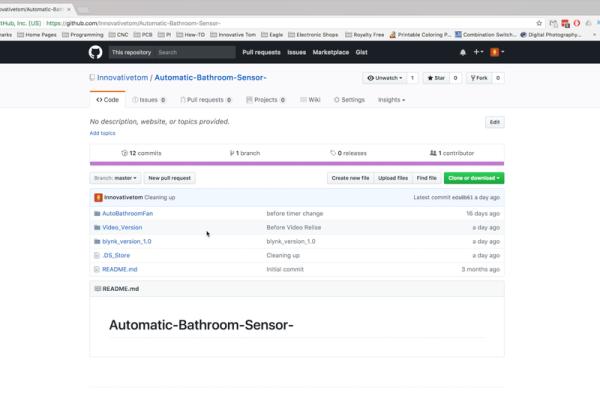Open the Video_Version folder
This screenshot has height=400, width=600.
[122, 227]
